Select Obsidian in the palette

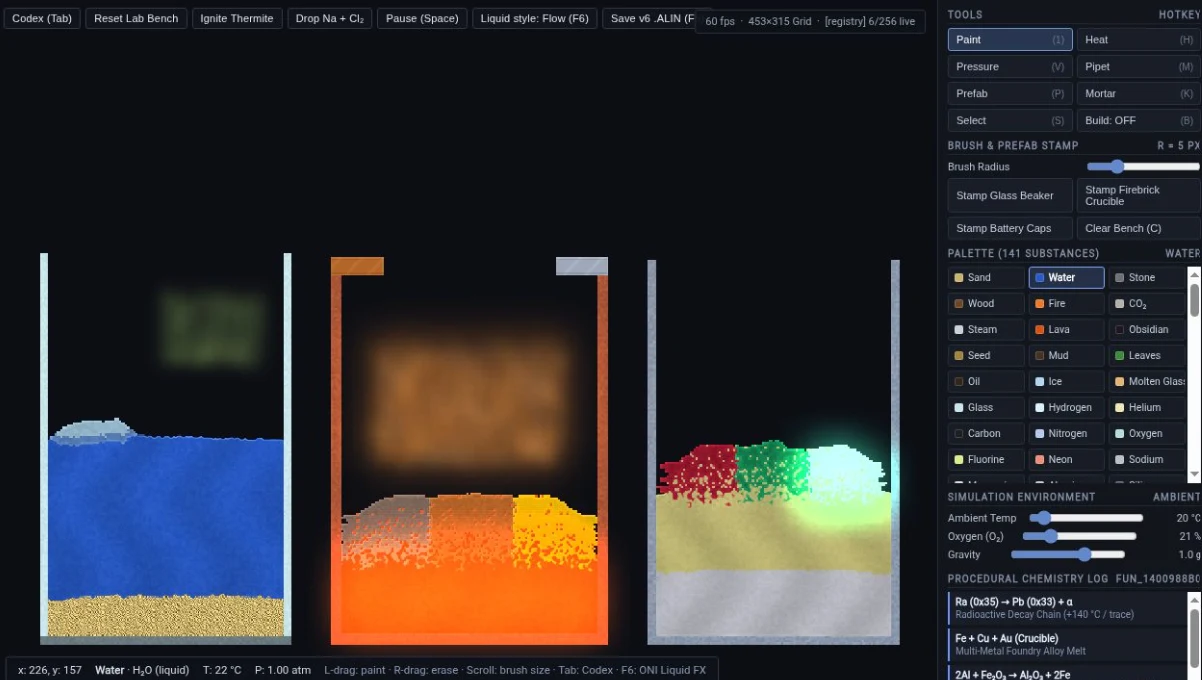coord(1147,329)
